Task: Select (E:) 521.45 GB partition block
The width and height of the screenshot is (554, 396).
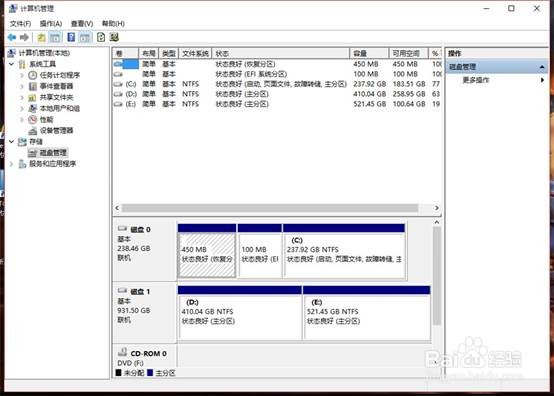Action: pos(367,313)
